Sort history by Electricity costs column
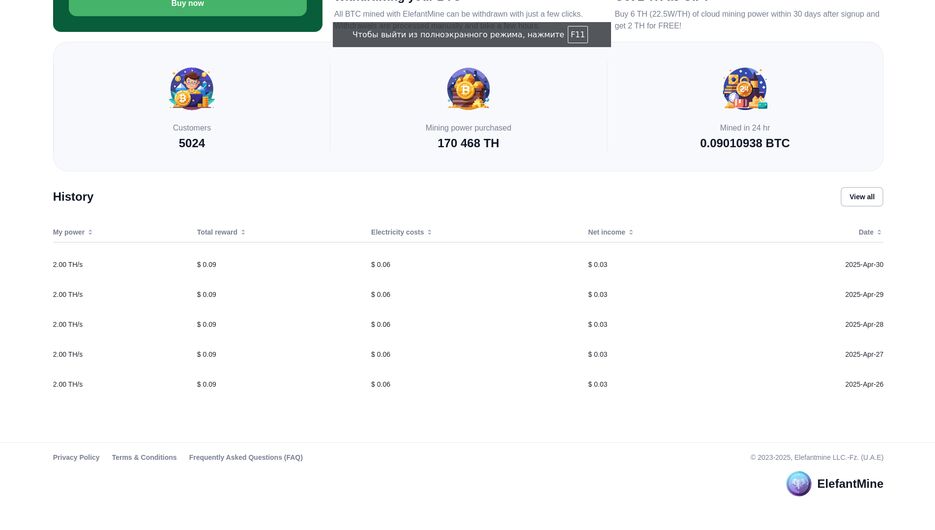This screenshot has width=935, height=530. tap(401, 233)
